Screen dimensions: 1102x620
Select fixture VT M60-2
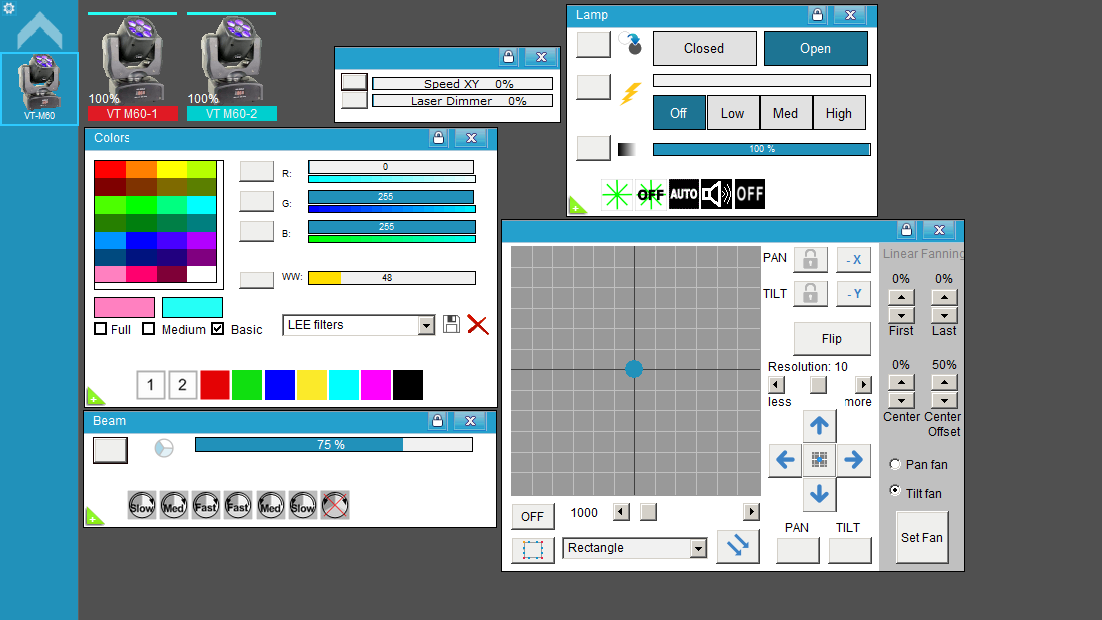[231, 67]
